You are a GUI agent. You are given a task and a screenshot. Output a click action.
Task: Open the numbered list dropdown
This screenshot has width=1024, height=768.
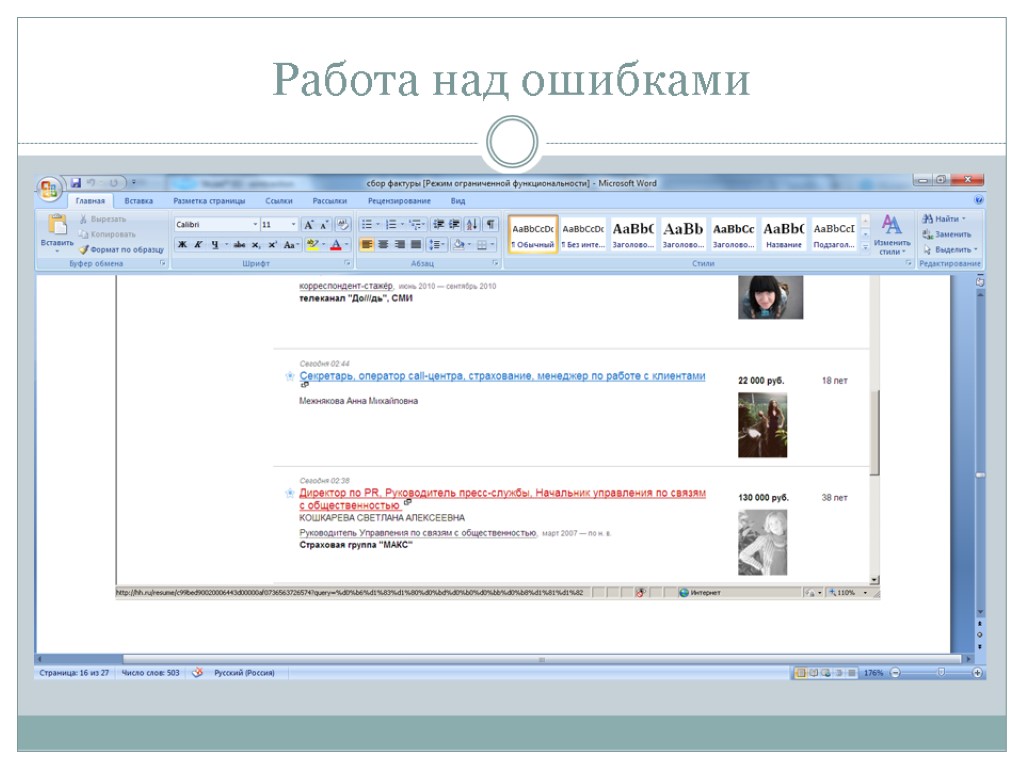click(402, 225)
